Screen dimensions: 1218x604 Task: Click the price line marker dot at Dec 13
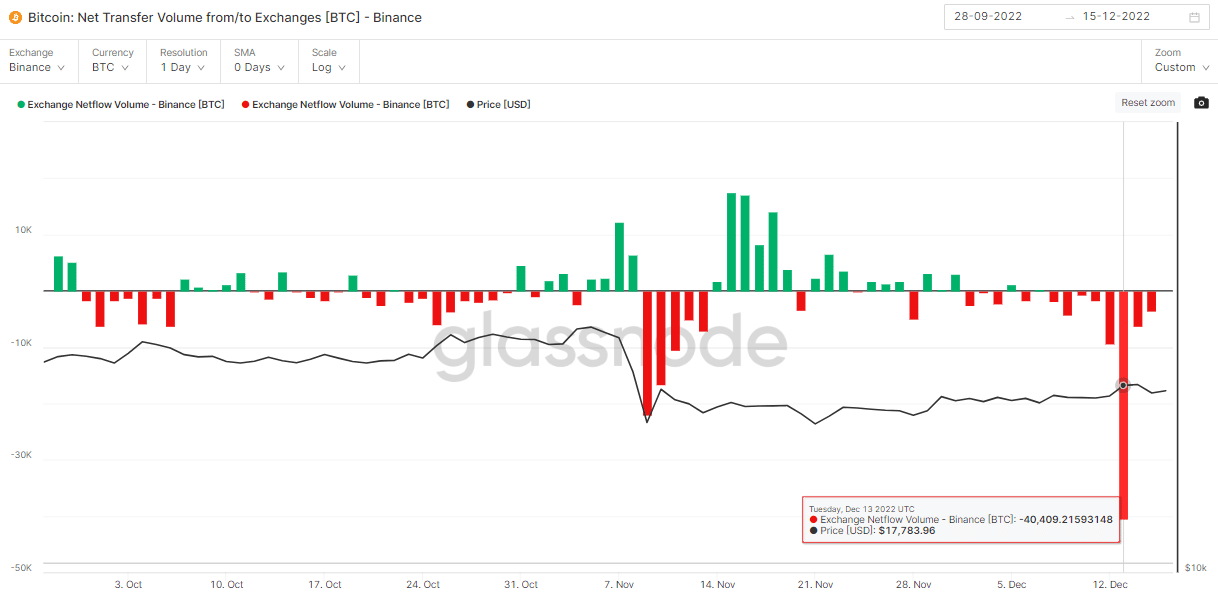click(x=1123, y=385)
